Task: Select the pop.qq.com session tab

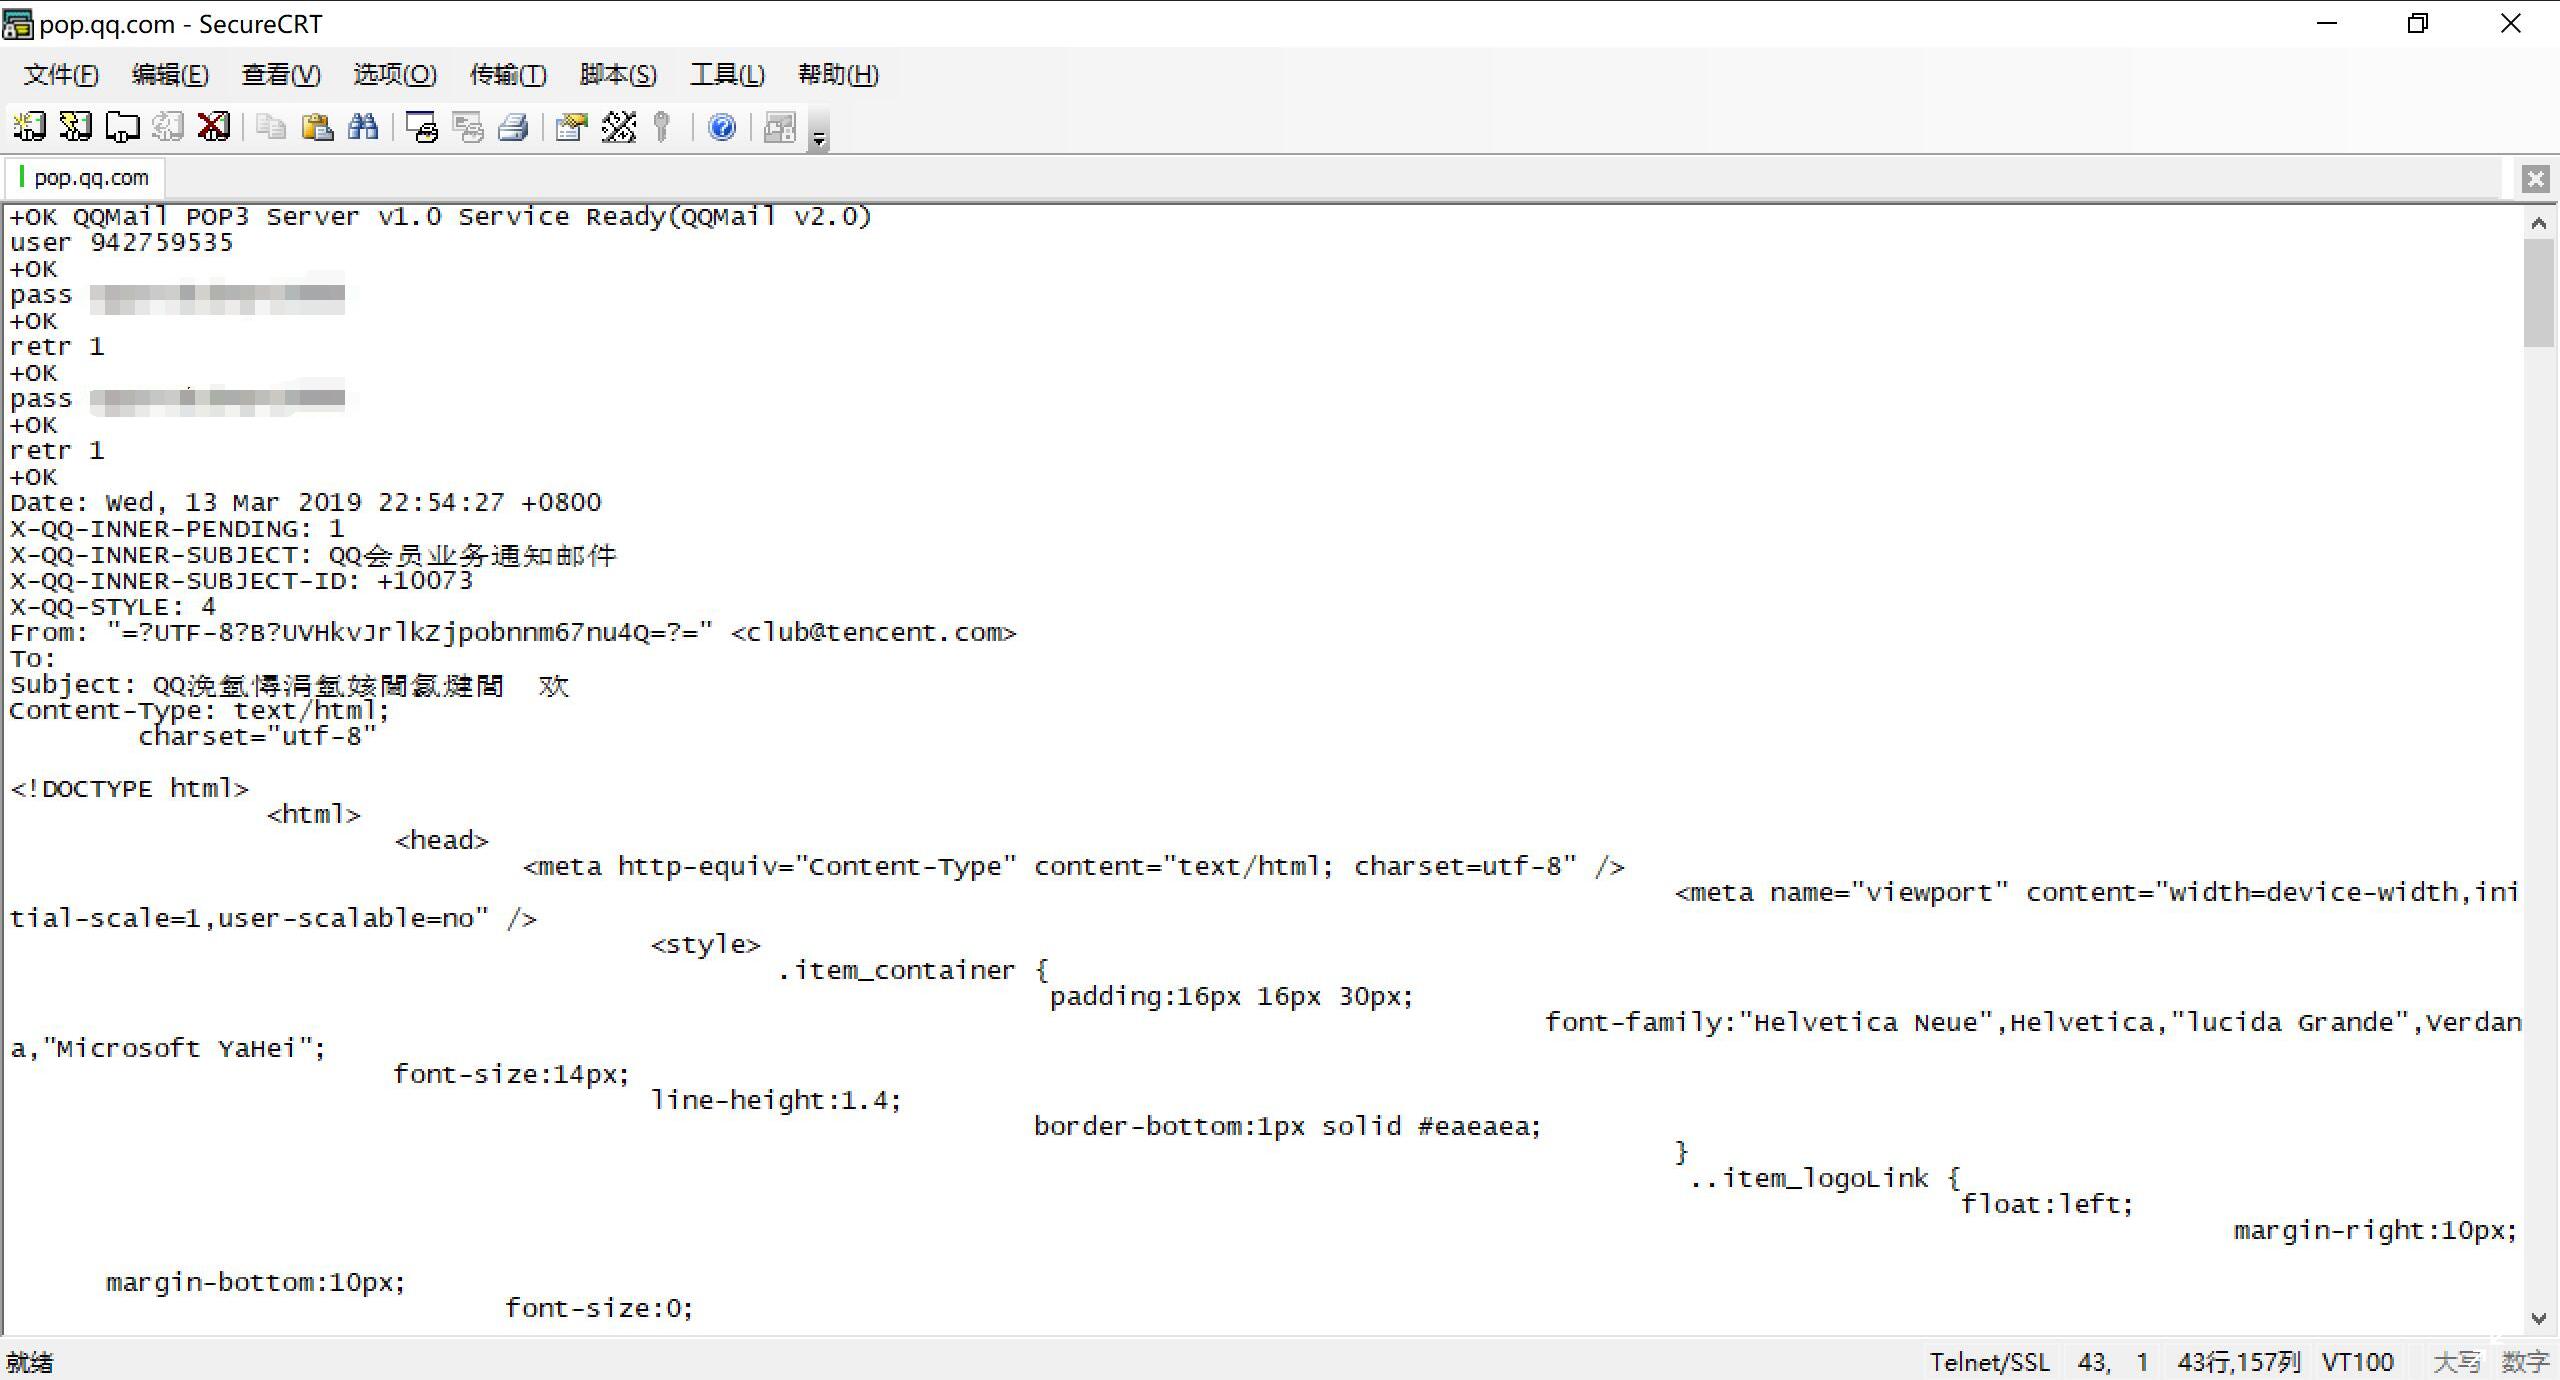Action: click(x=90, y=178)
